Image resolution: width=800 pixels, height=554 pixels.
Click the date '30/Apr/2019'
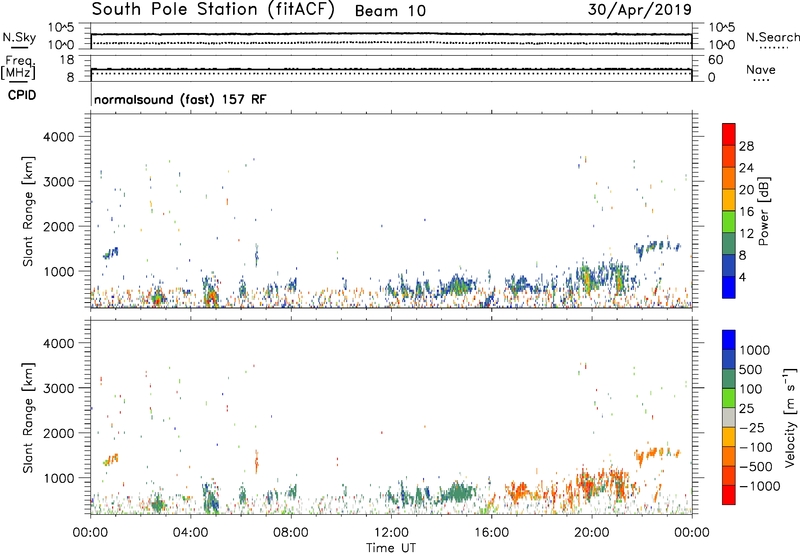click(640, 10)
